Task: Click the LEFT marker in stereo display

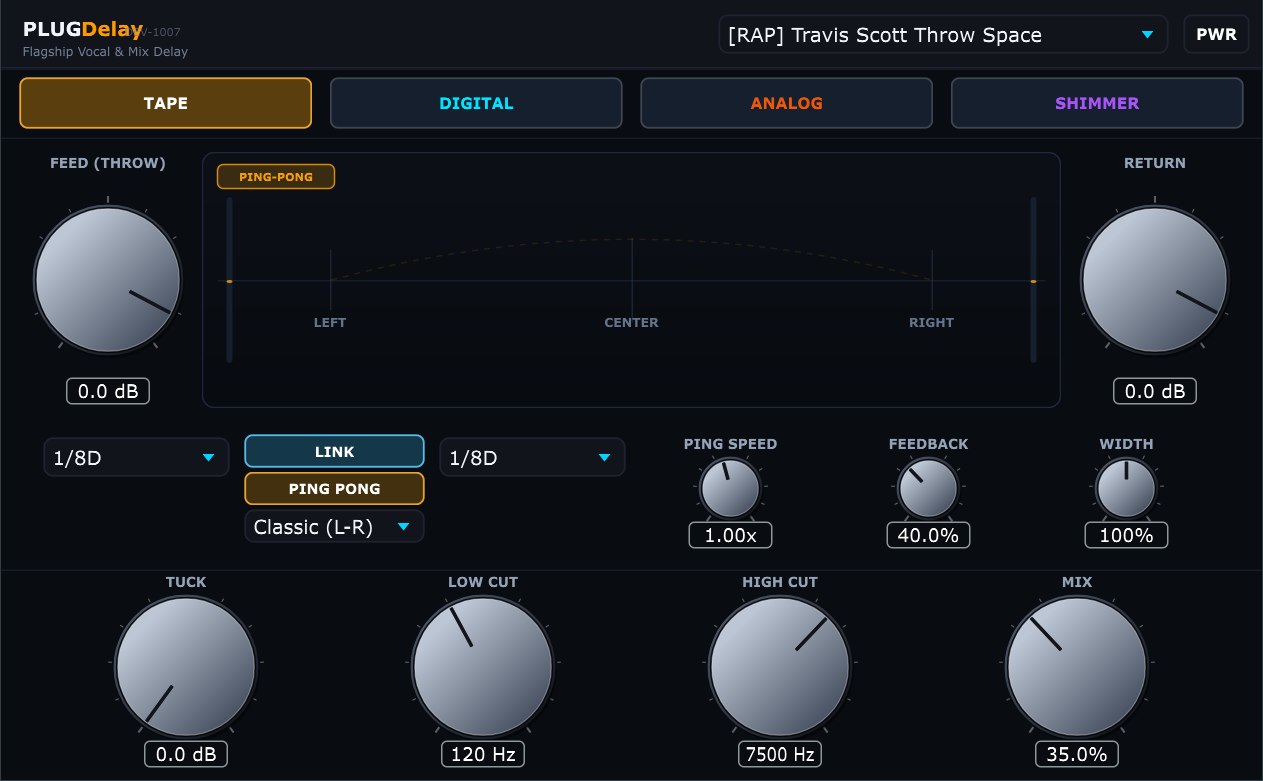Action: [x=330, y=323]
